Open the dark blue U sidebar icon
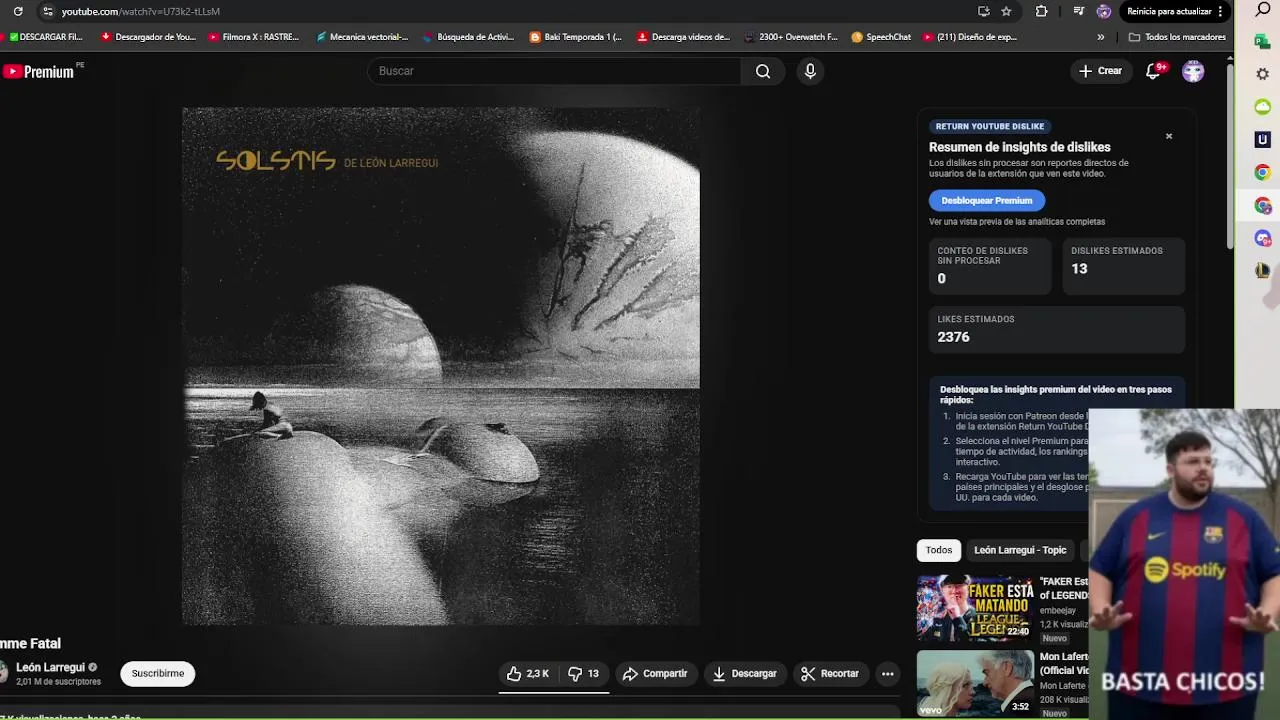Screen dimensions: 1280x720 1263,140
